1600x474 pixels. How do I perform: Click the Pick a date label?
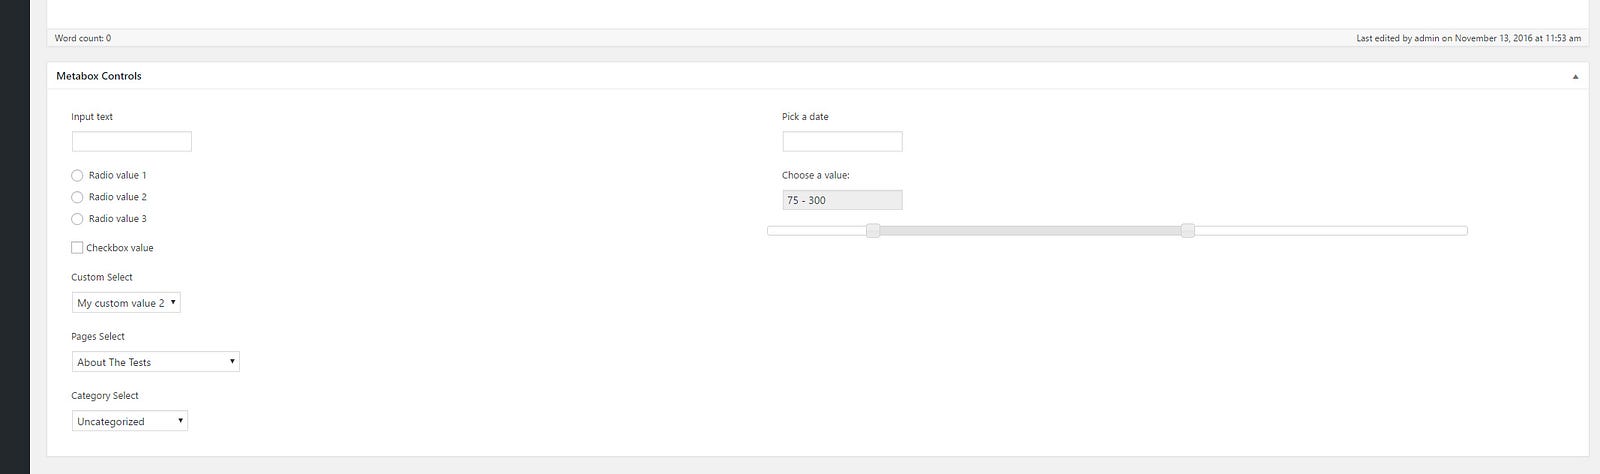[805, 117]
